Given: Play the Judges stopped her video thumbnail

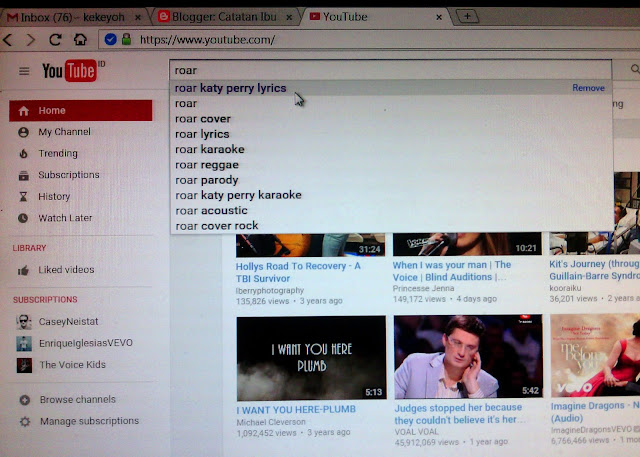Looking at the screenshot, I should click(468, 356).
